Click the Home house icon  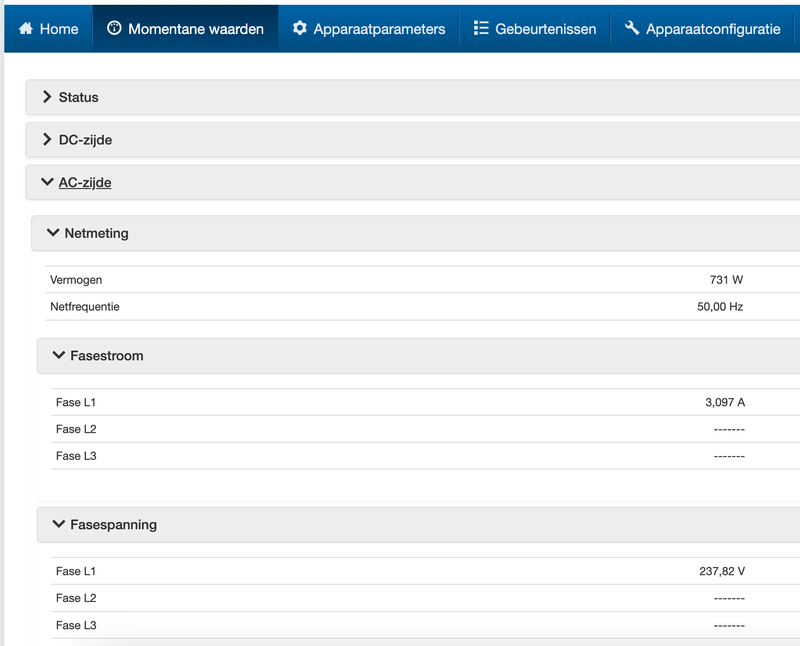26,29
